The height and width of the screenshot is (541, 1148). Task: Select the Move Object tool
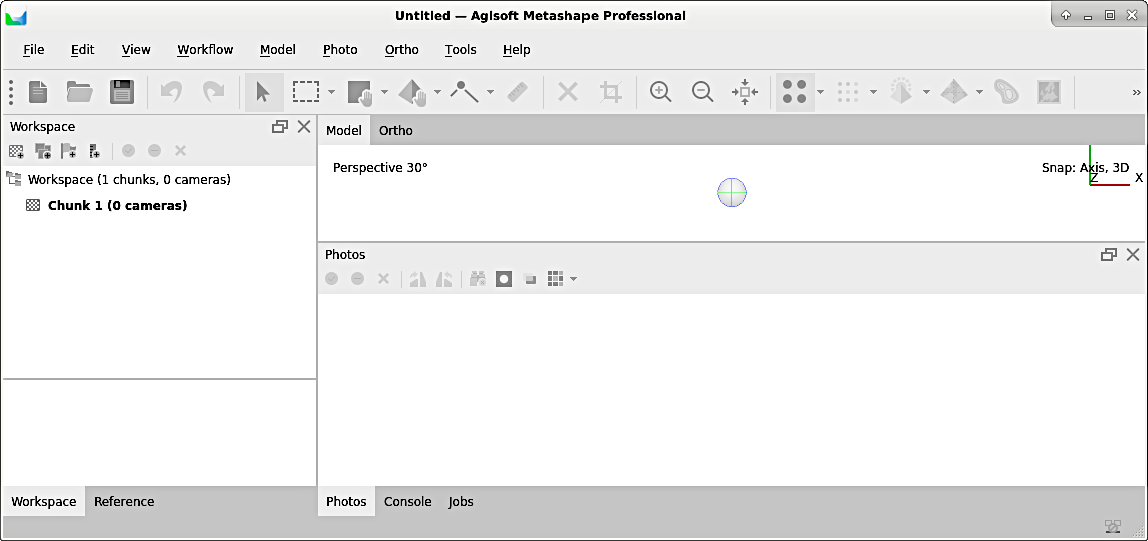coord(413,92)
